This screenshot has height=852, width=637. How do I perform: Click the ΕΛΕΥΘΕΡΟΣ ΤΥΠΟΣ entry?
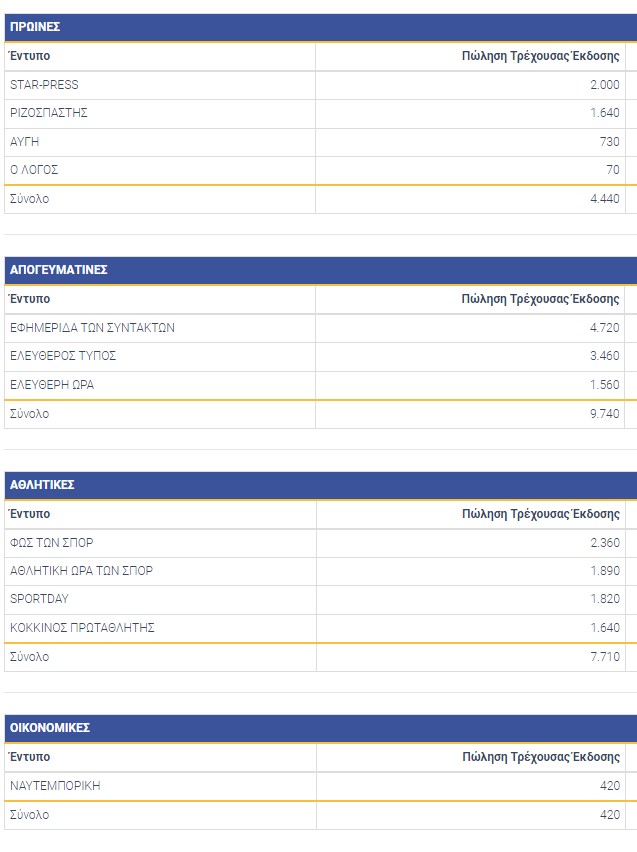63,356
